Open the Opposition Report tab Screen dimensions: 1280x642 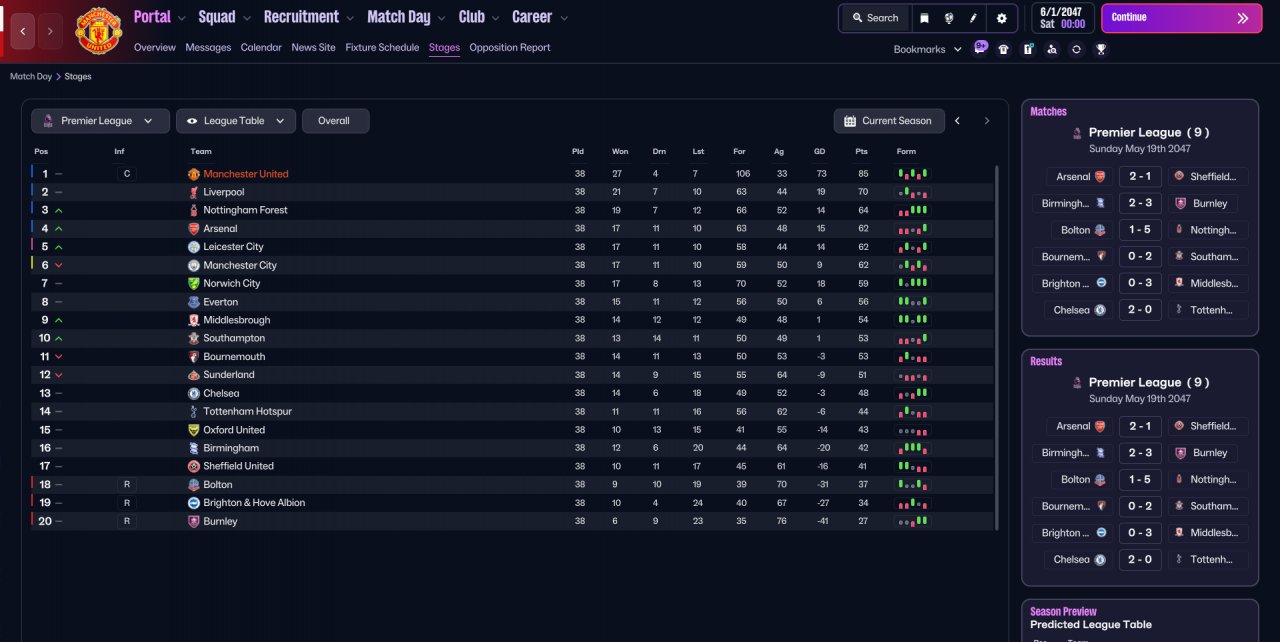pyautogui.click(x=510, y=47)
